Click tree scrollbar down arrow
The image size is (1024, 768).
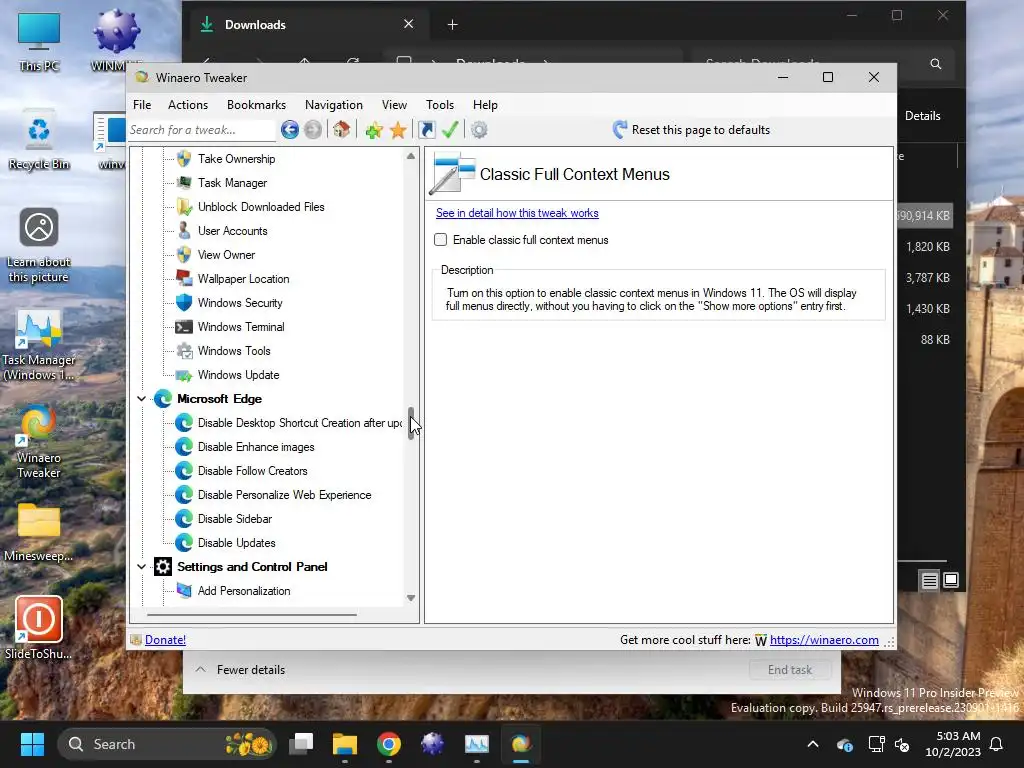(411, 598)
